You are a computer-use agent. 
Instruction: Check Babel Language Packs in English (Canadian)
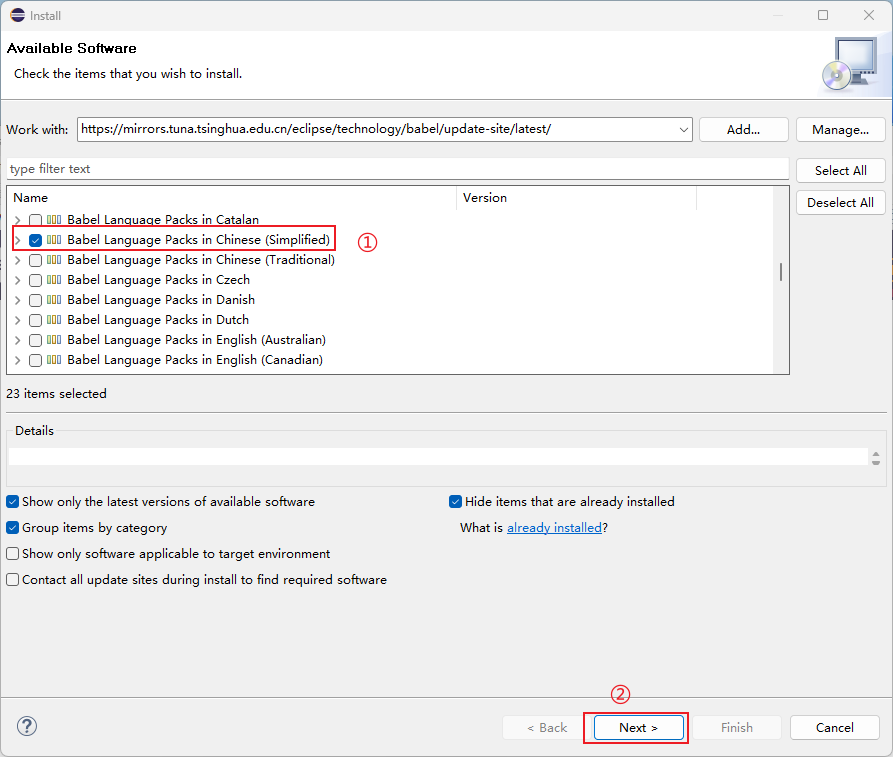click(x=35, y=361)
